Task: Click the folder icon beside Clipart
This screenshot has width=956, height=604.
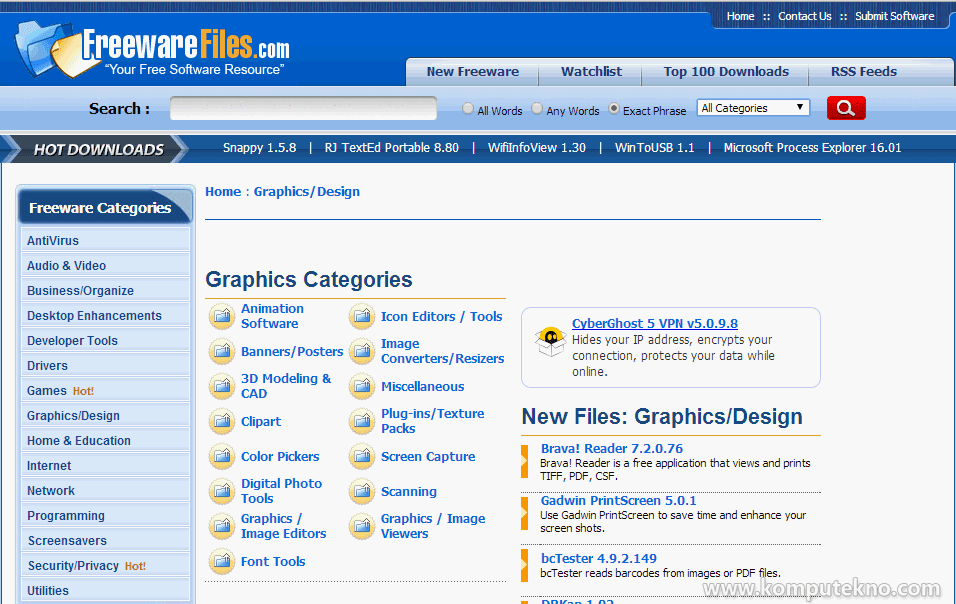Action: 222,421
